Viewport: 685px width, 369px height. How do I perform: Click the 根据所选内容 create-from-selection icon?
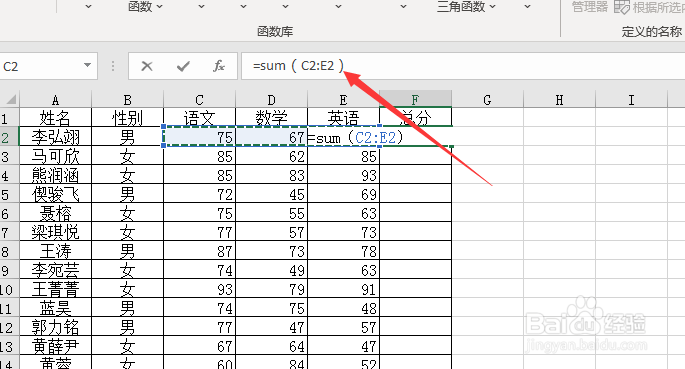[622, 7]
